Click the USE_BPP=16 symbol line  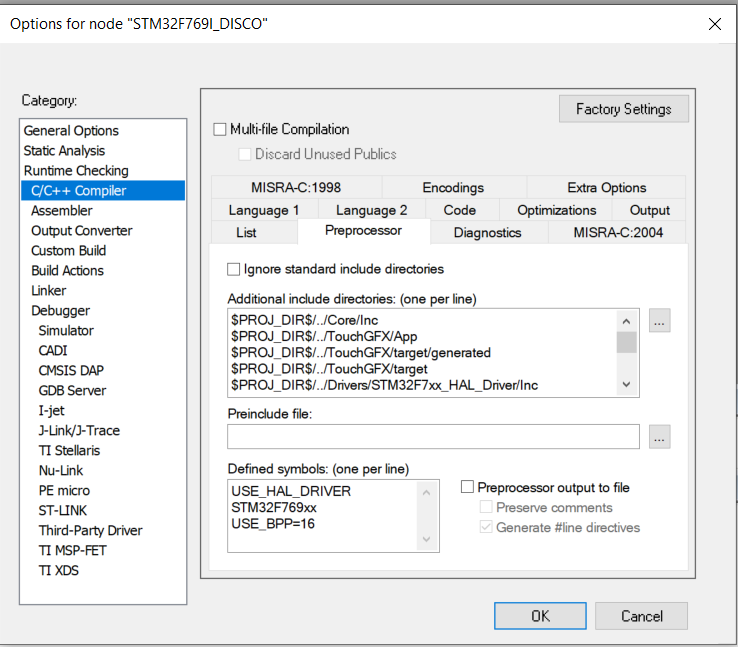click(273, 524)
